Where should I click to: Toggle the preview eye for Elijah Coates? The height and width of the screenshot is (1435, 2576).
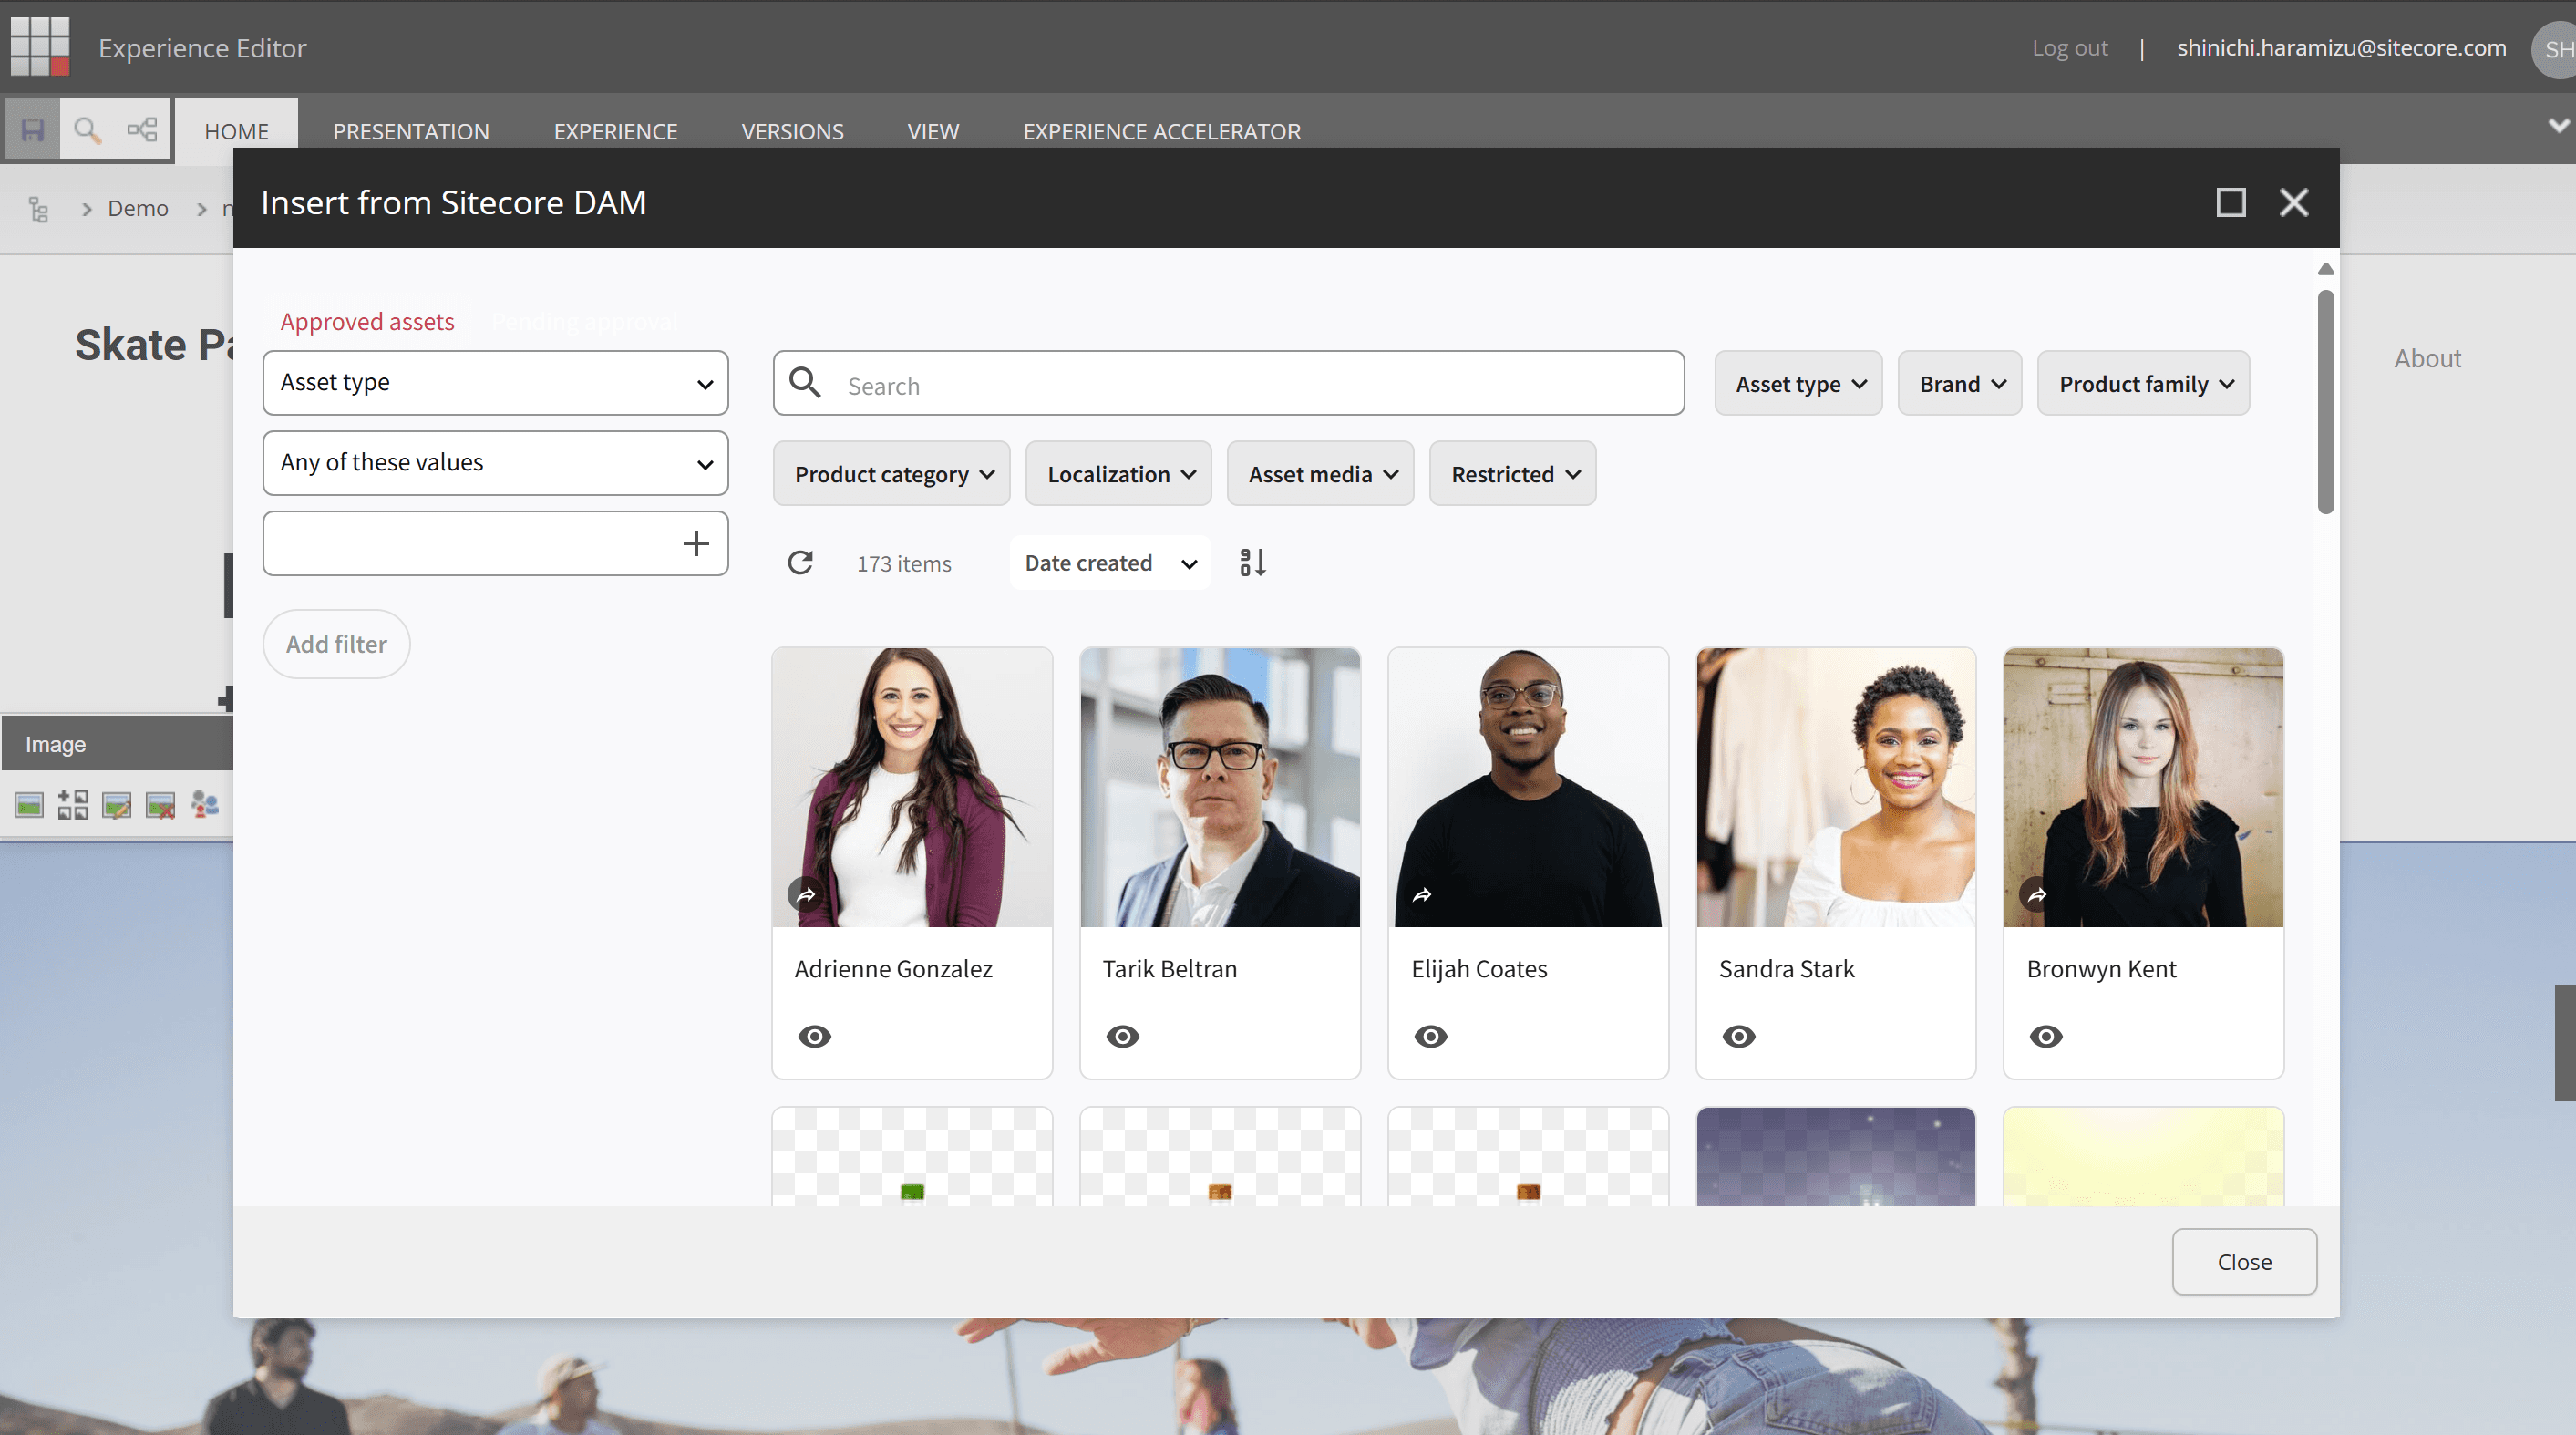click(1431, 1036)
